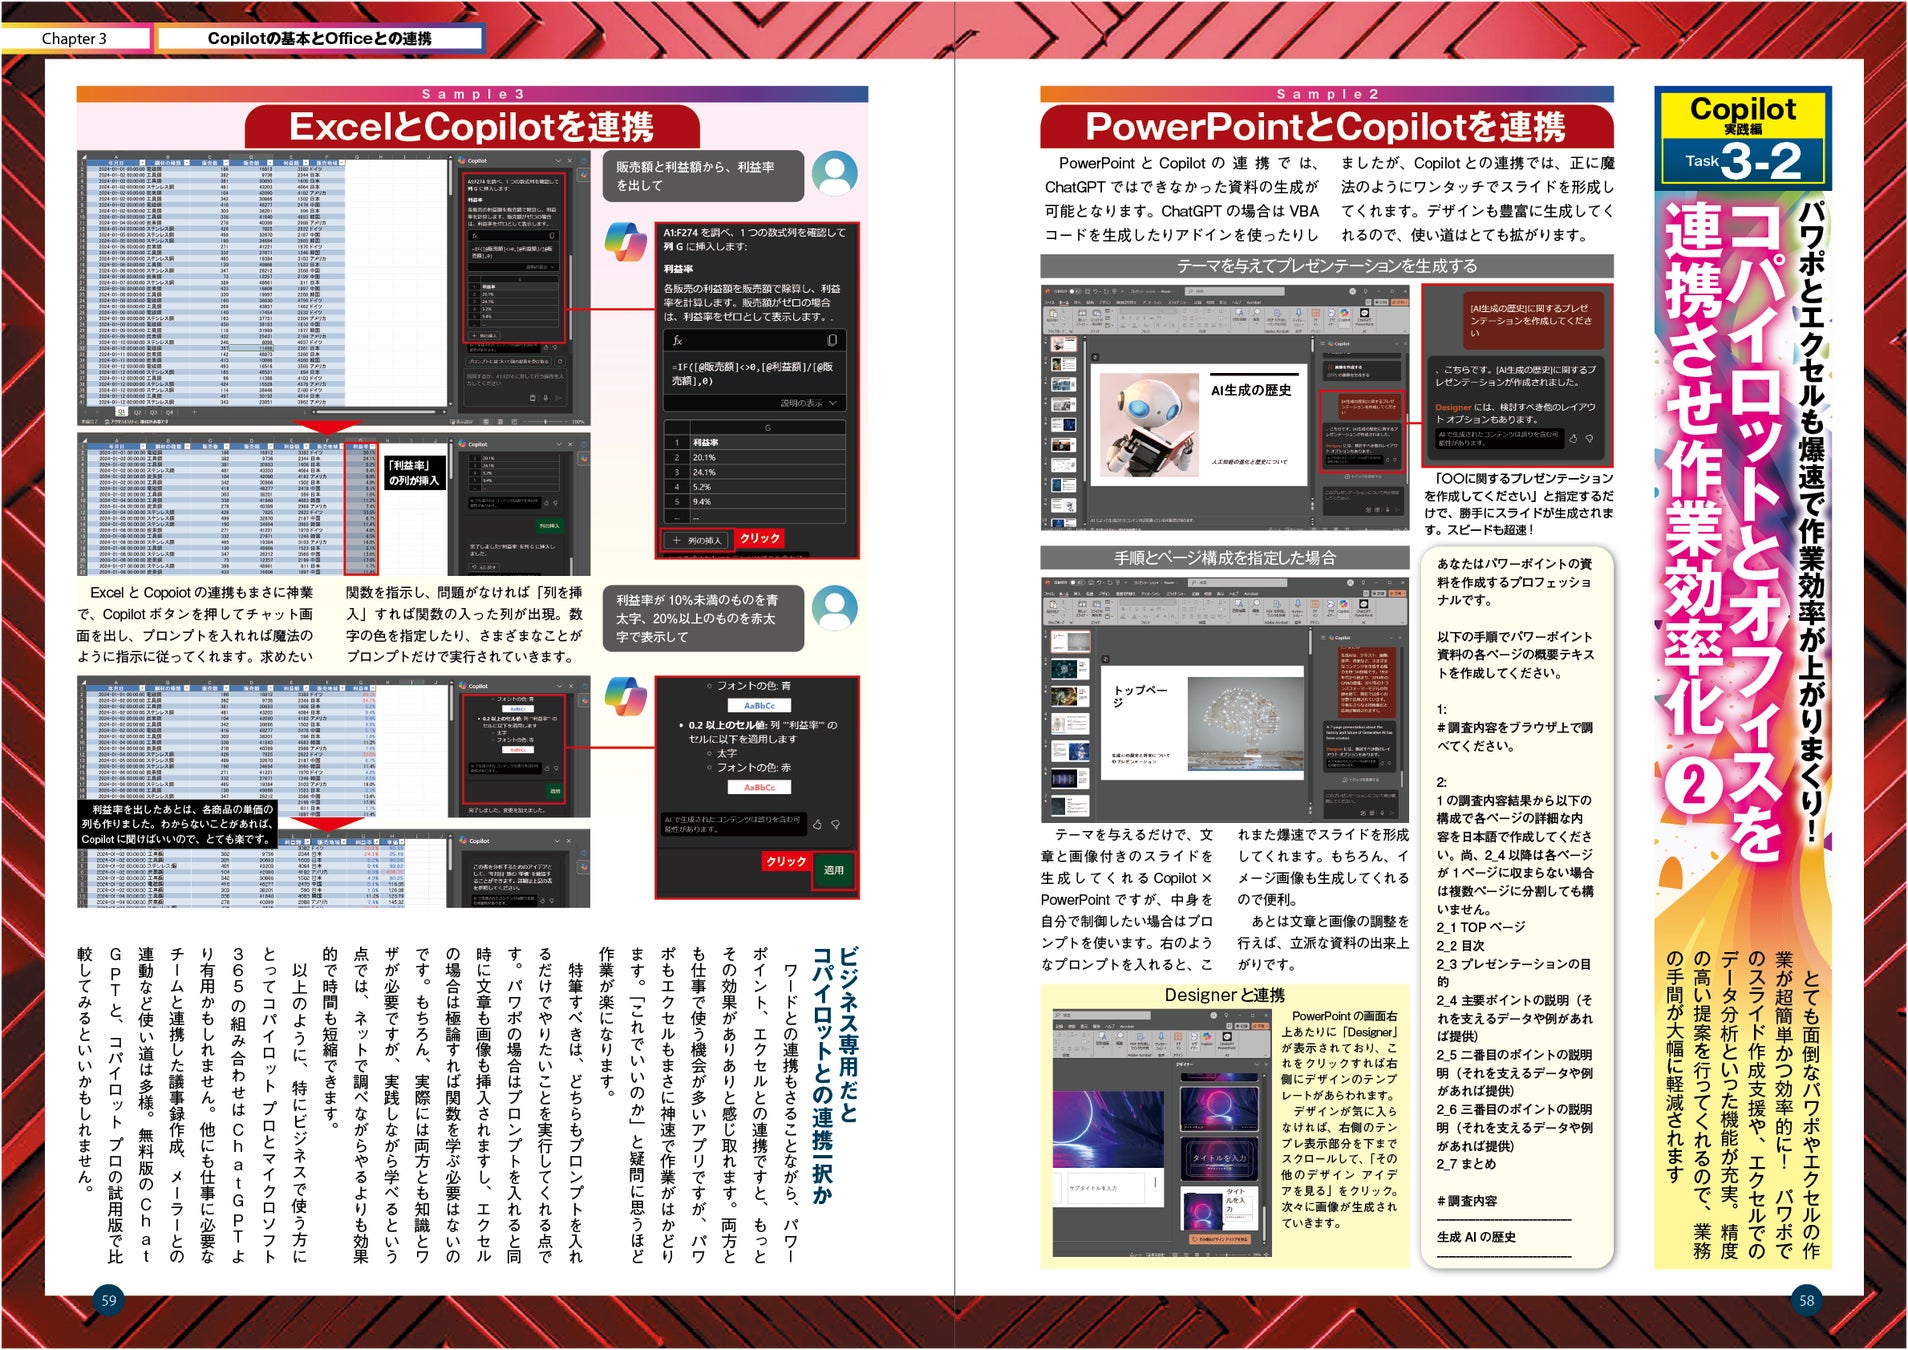The image size is (1908, 1350).
Task: Switch to the Q3 sheet tab in top Excel screenshot
Action: point(154,412)
